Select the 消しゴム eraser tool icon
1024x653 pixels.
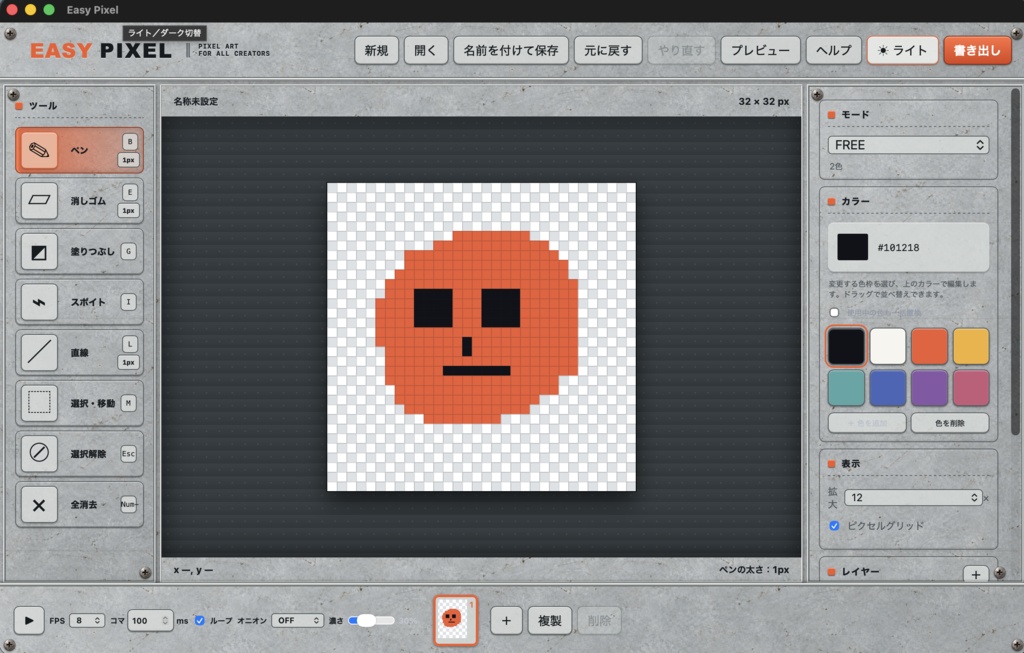pyautogui.click(x=39, y=200)
